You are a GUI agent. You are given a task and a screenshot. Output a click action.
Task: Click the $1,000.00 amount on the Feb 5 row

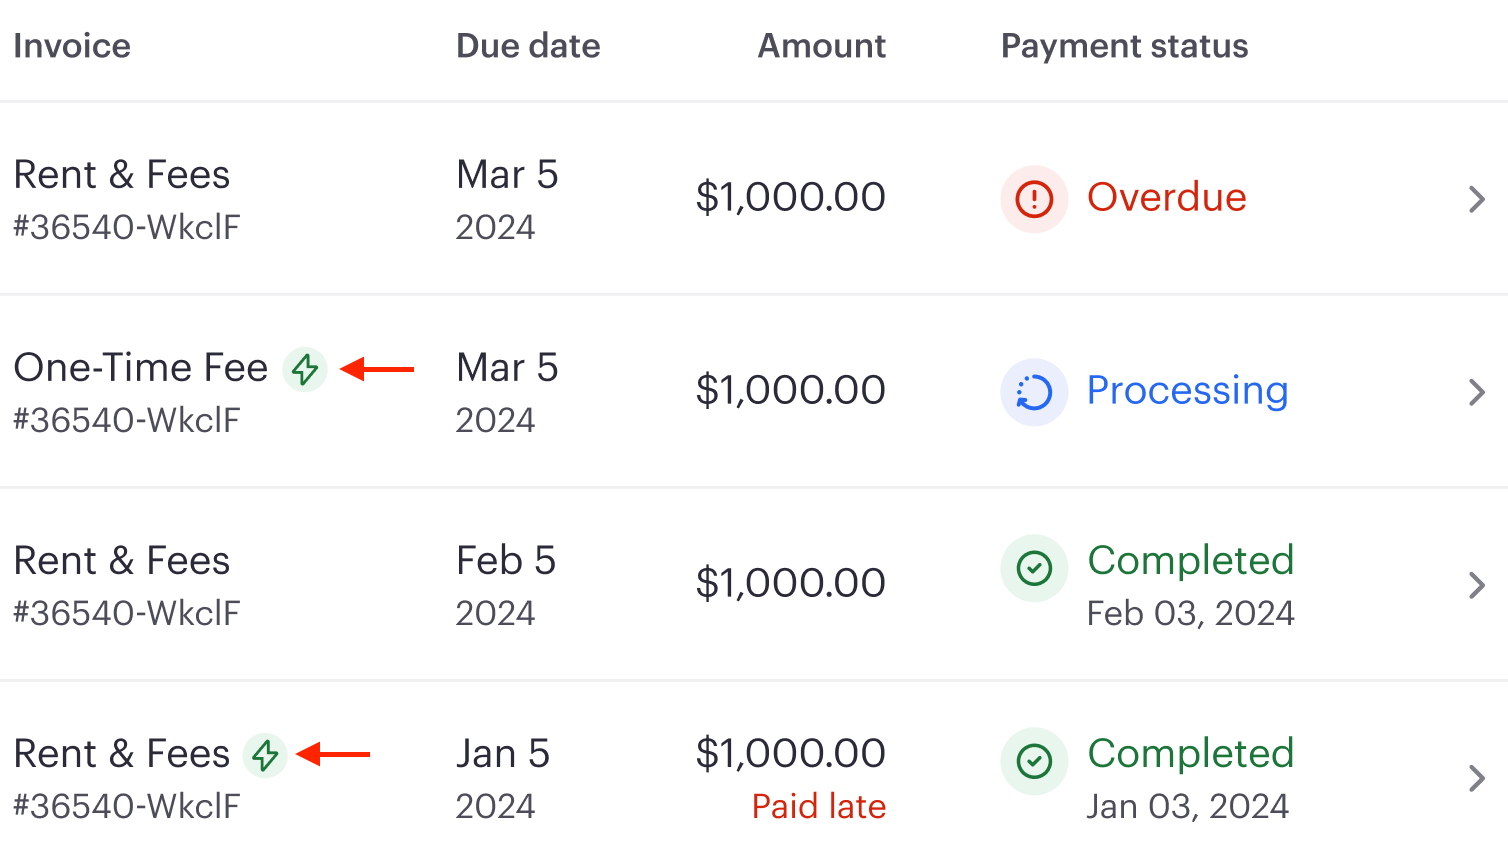pos(791,582)
